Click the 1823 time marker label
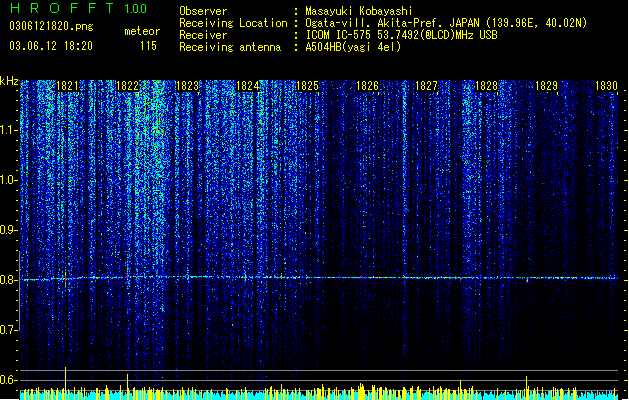Screen dimensions: 629x400 pyautogui.click(x=187, y=86)
